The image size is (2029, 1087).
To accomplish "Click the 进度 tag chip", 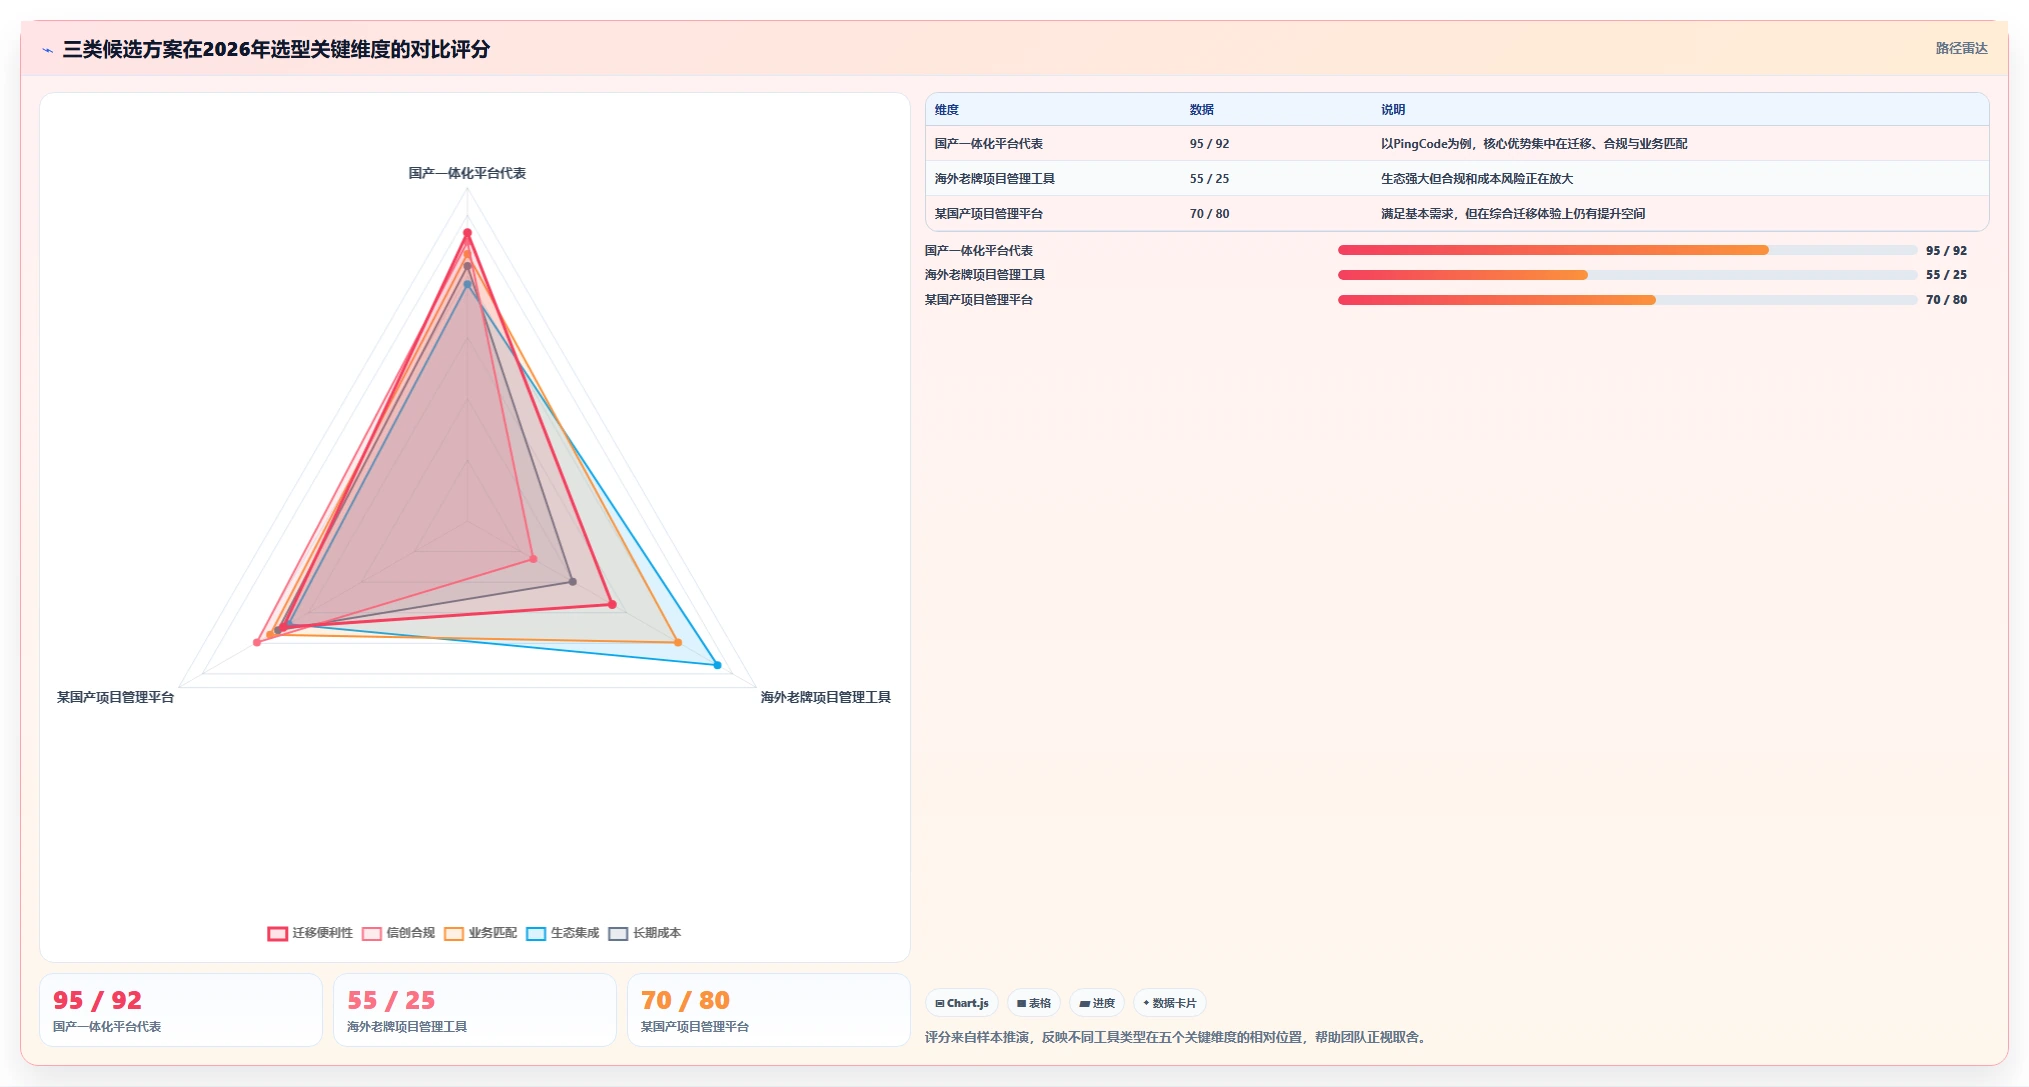I will point(1097,1003).
